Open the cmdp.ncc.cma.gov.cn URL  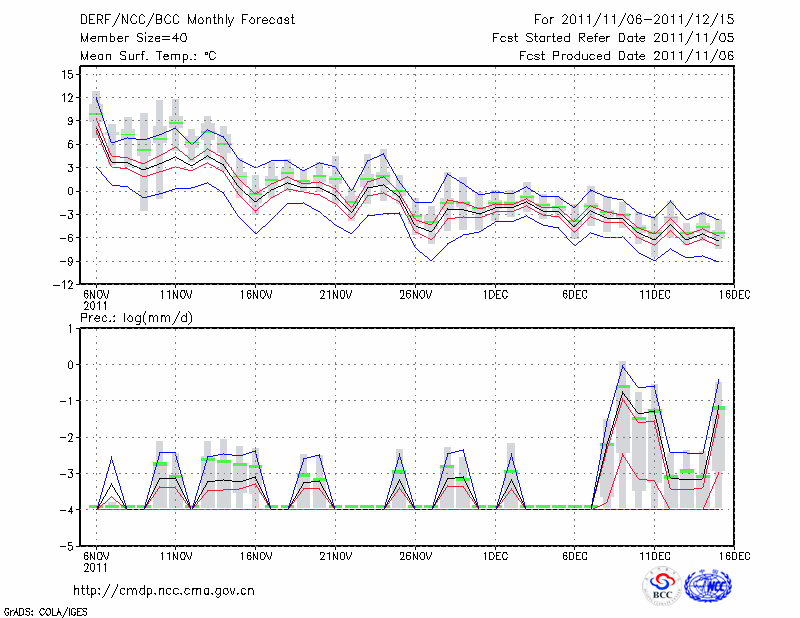165,590
